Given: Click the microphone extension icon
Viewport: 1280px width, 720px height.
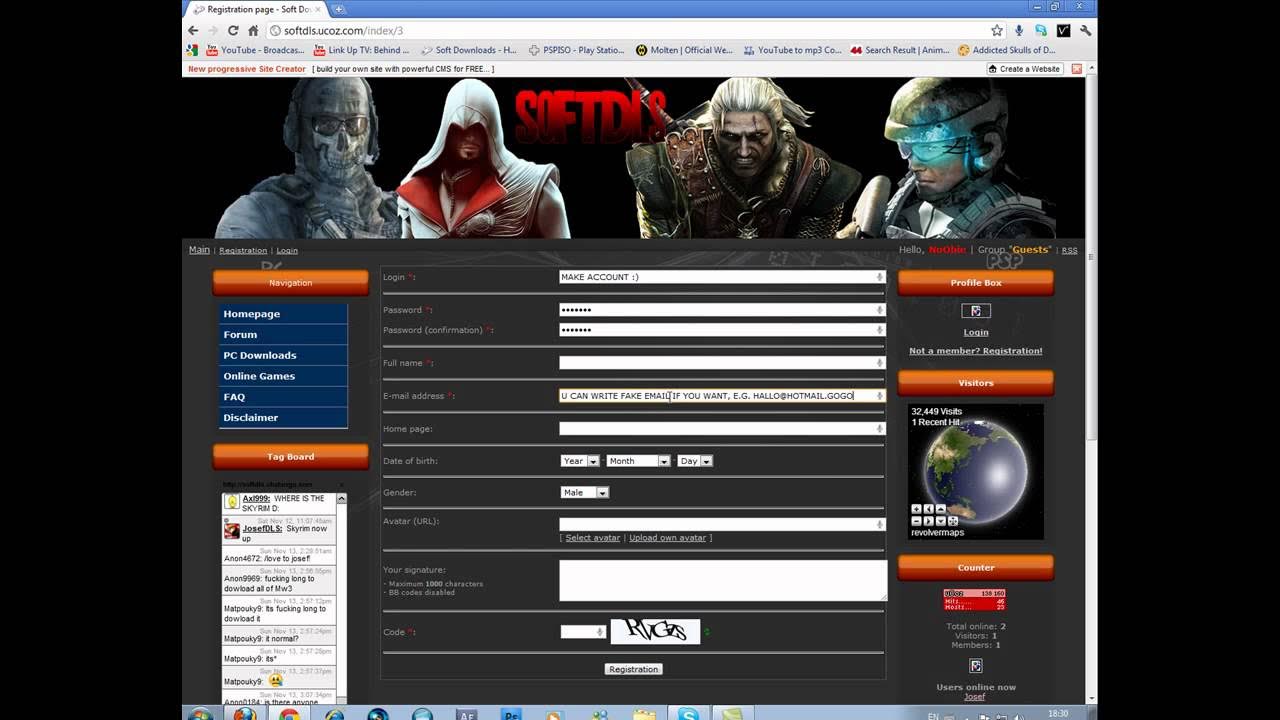Looking at the screenshot, I should point(1019,30).
